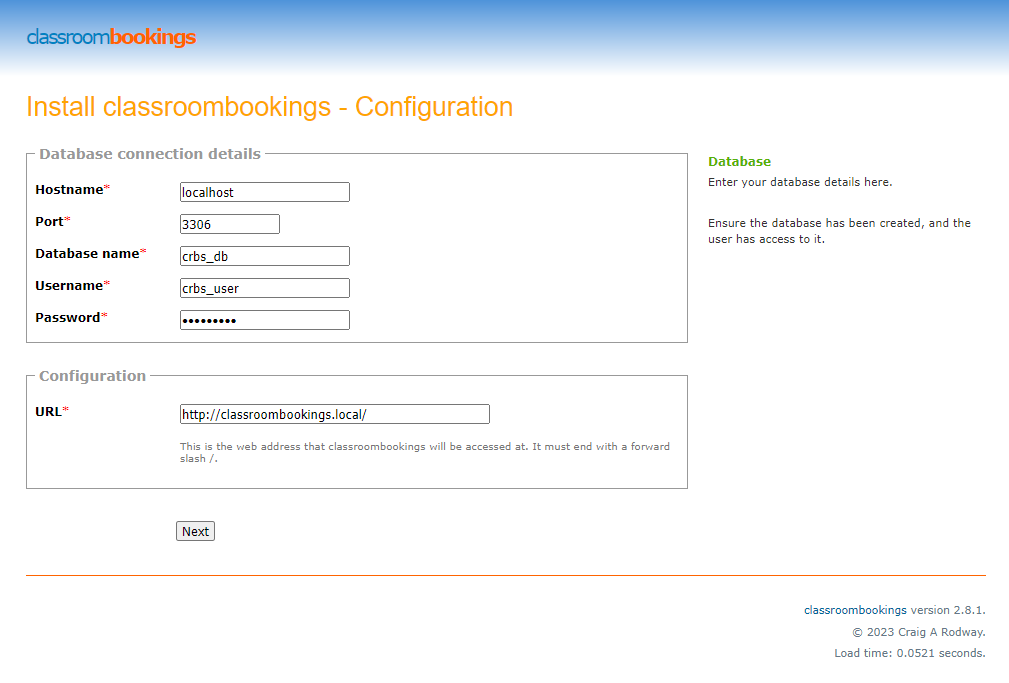Click the Install classroombookings Configuration heading
The width and height of the screenshot is (1009, 683).
pyautogui.click(x=269, y=107)
